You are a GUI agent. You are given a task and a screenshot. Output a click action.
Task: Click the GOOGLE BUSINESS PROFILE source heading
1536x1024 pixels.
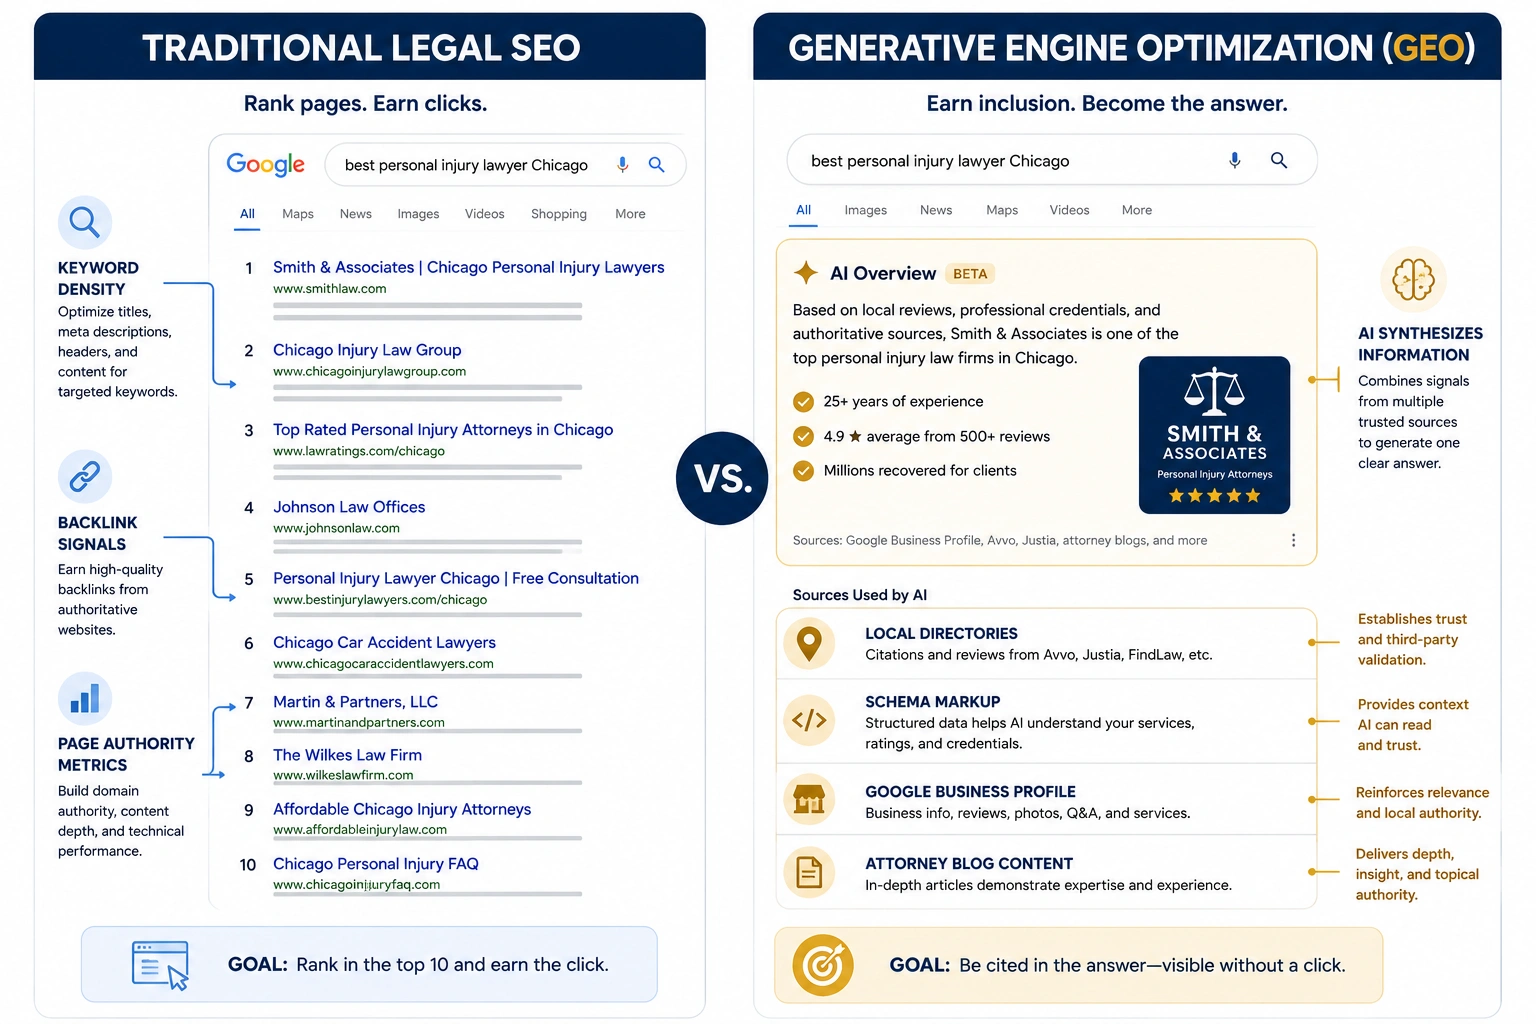970,792
